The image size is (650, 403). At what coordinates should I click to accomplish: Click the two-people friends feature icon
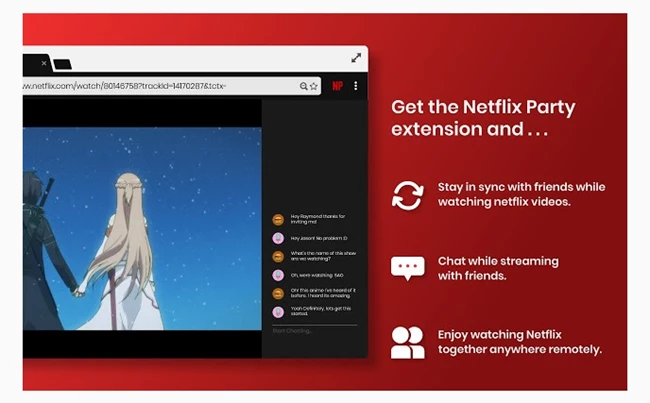[407, 342]
